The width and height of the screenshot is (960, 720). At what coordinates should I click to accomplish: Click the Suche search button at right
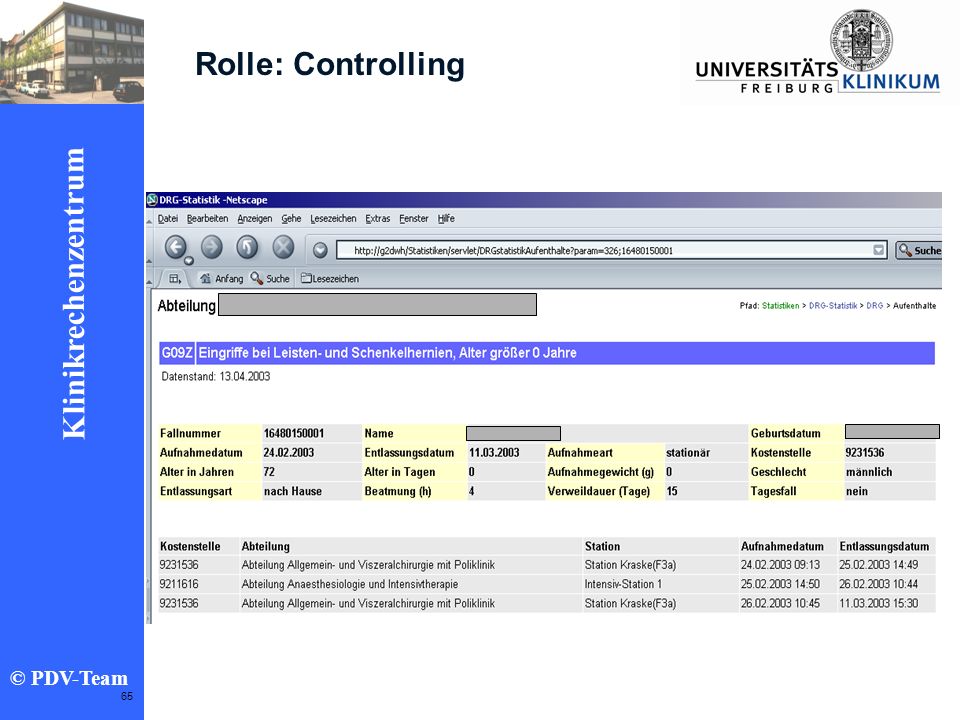[919, 250]
